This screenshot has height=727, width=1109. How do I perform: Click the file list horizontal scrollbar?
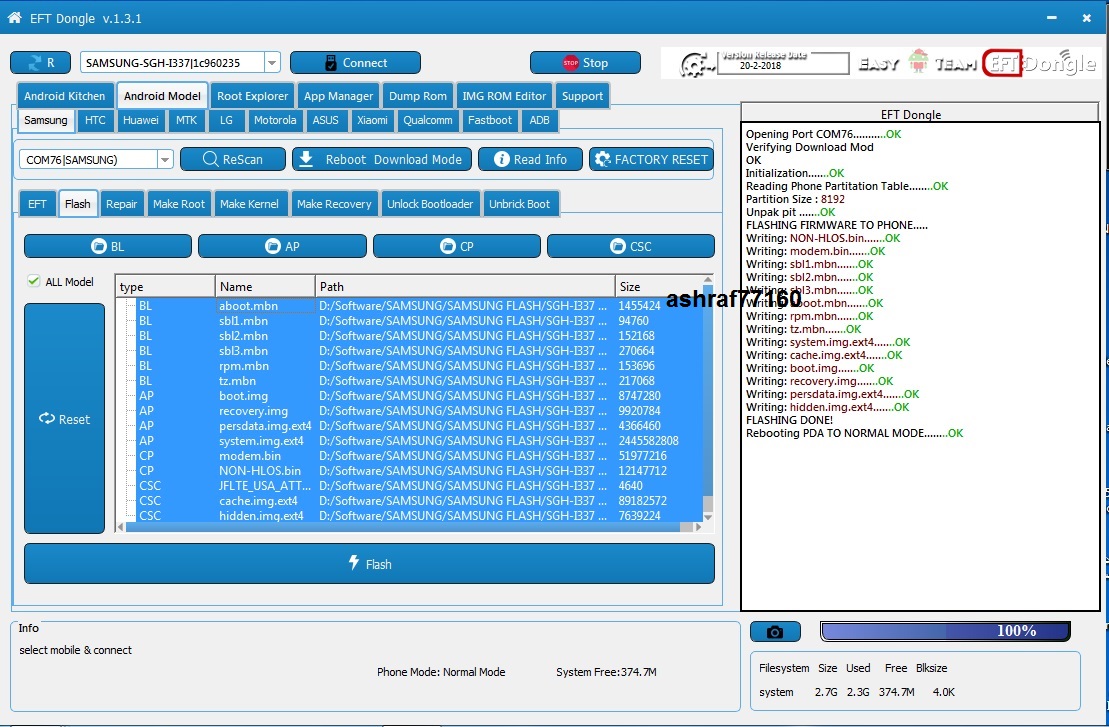pos(410,527)
